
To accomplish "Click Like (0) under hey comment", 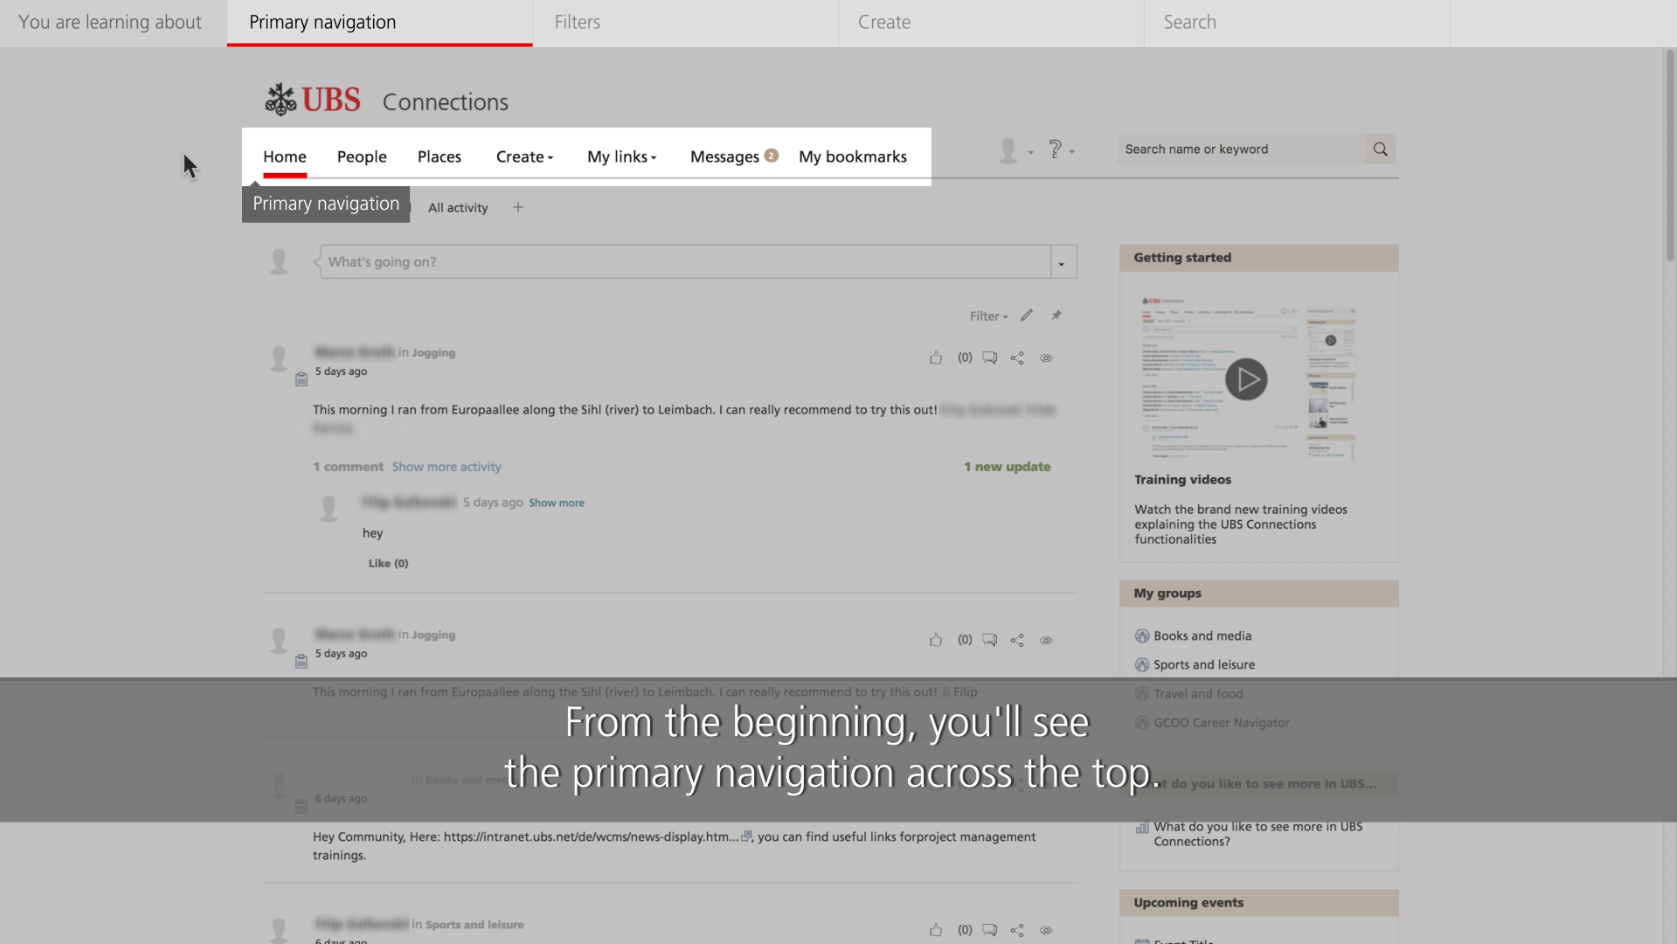I will [x=388, y=563].
